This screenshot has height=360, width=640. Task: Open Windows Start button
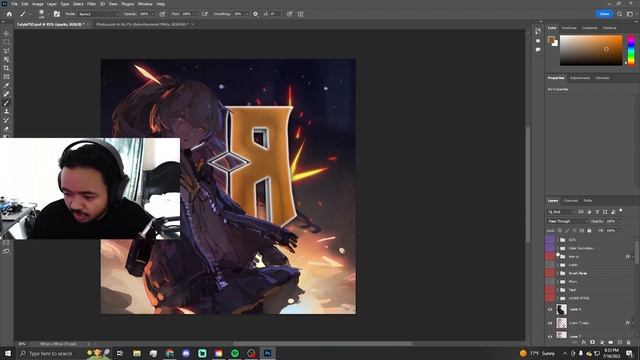[x=8, y=353]
